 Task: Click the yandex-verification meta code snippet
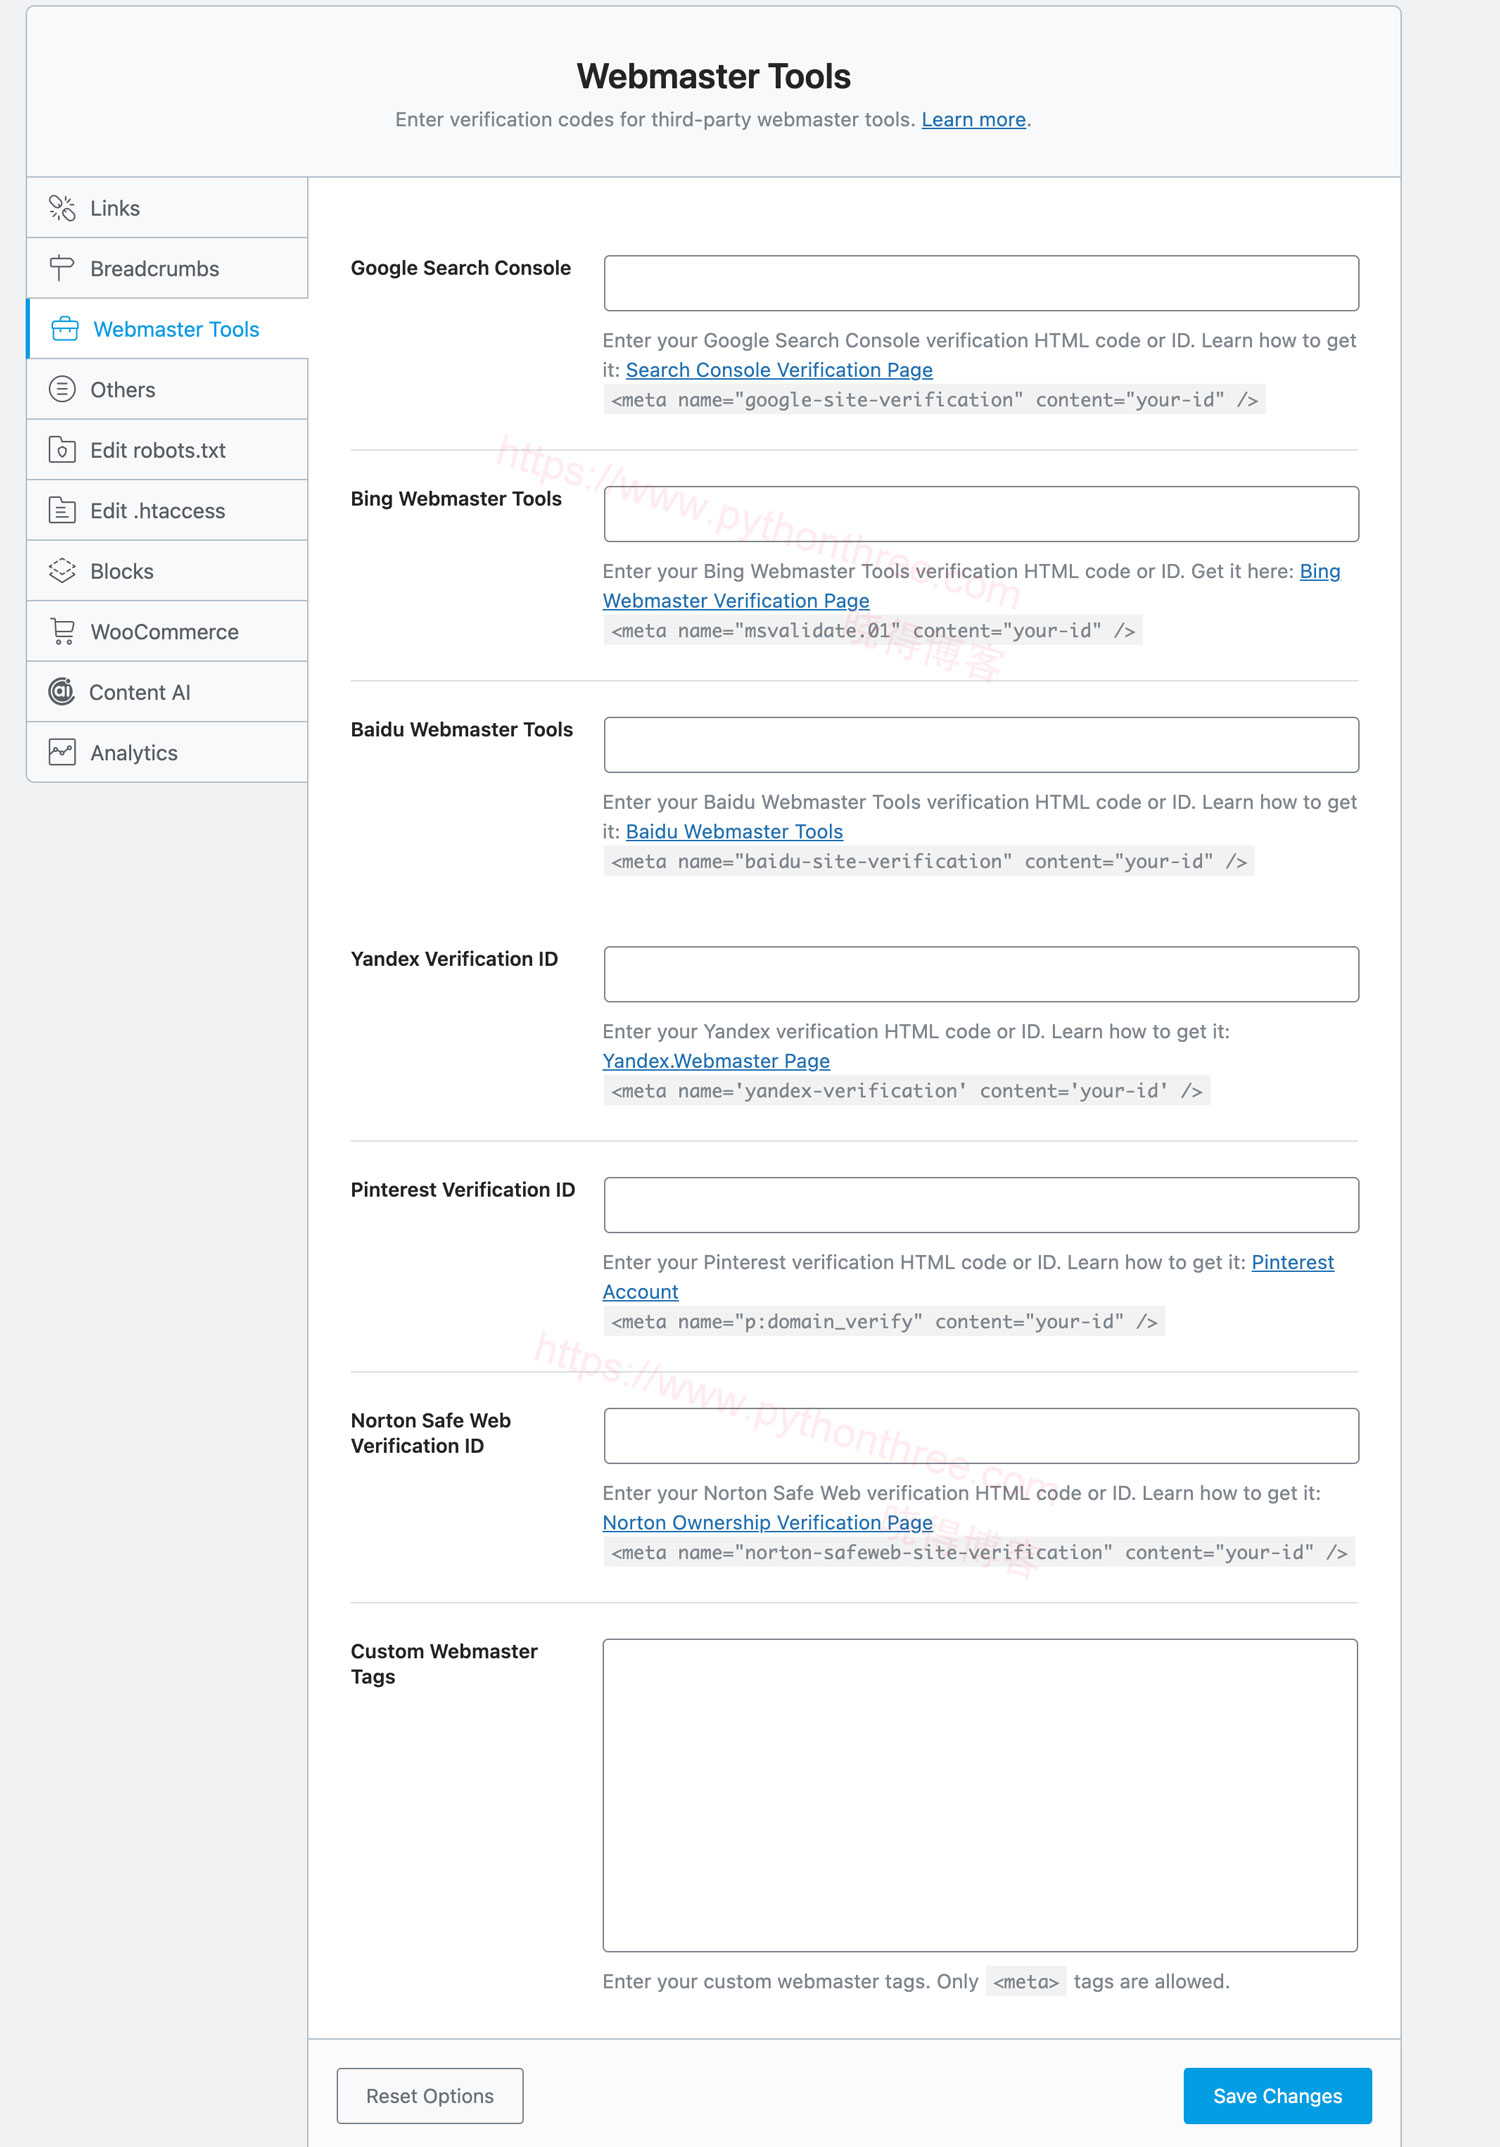pyautogui.click(x=906, y=1091)
